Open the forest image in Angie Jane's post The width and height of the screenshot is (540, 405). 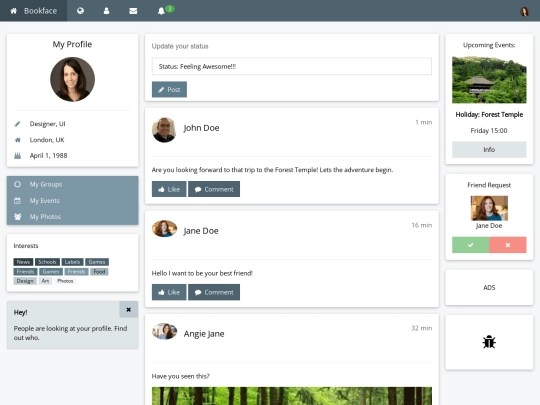click(x=292, y=396)
